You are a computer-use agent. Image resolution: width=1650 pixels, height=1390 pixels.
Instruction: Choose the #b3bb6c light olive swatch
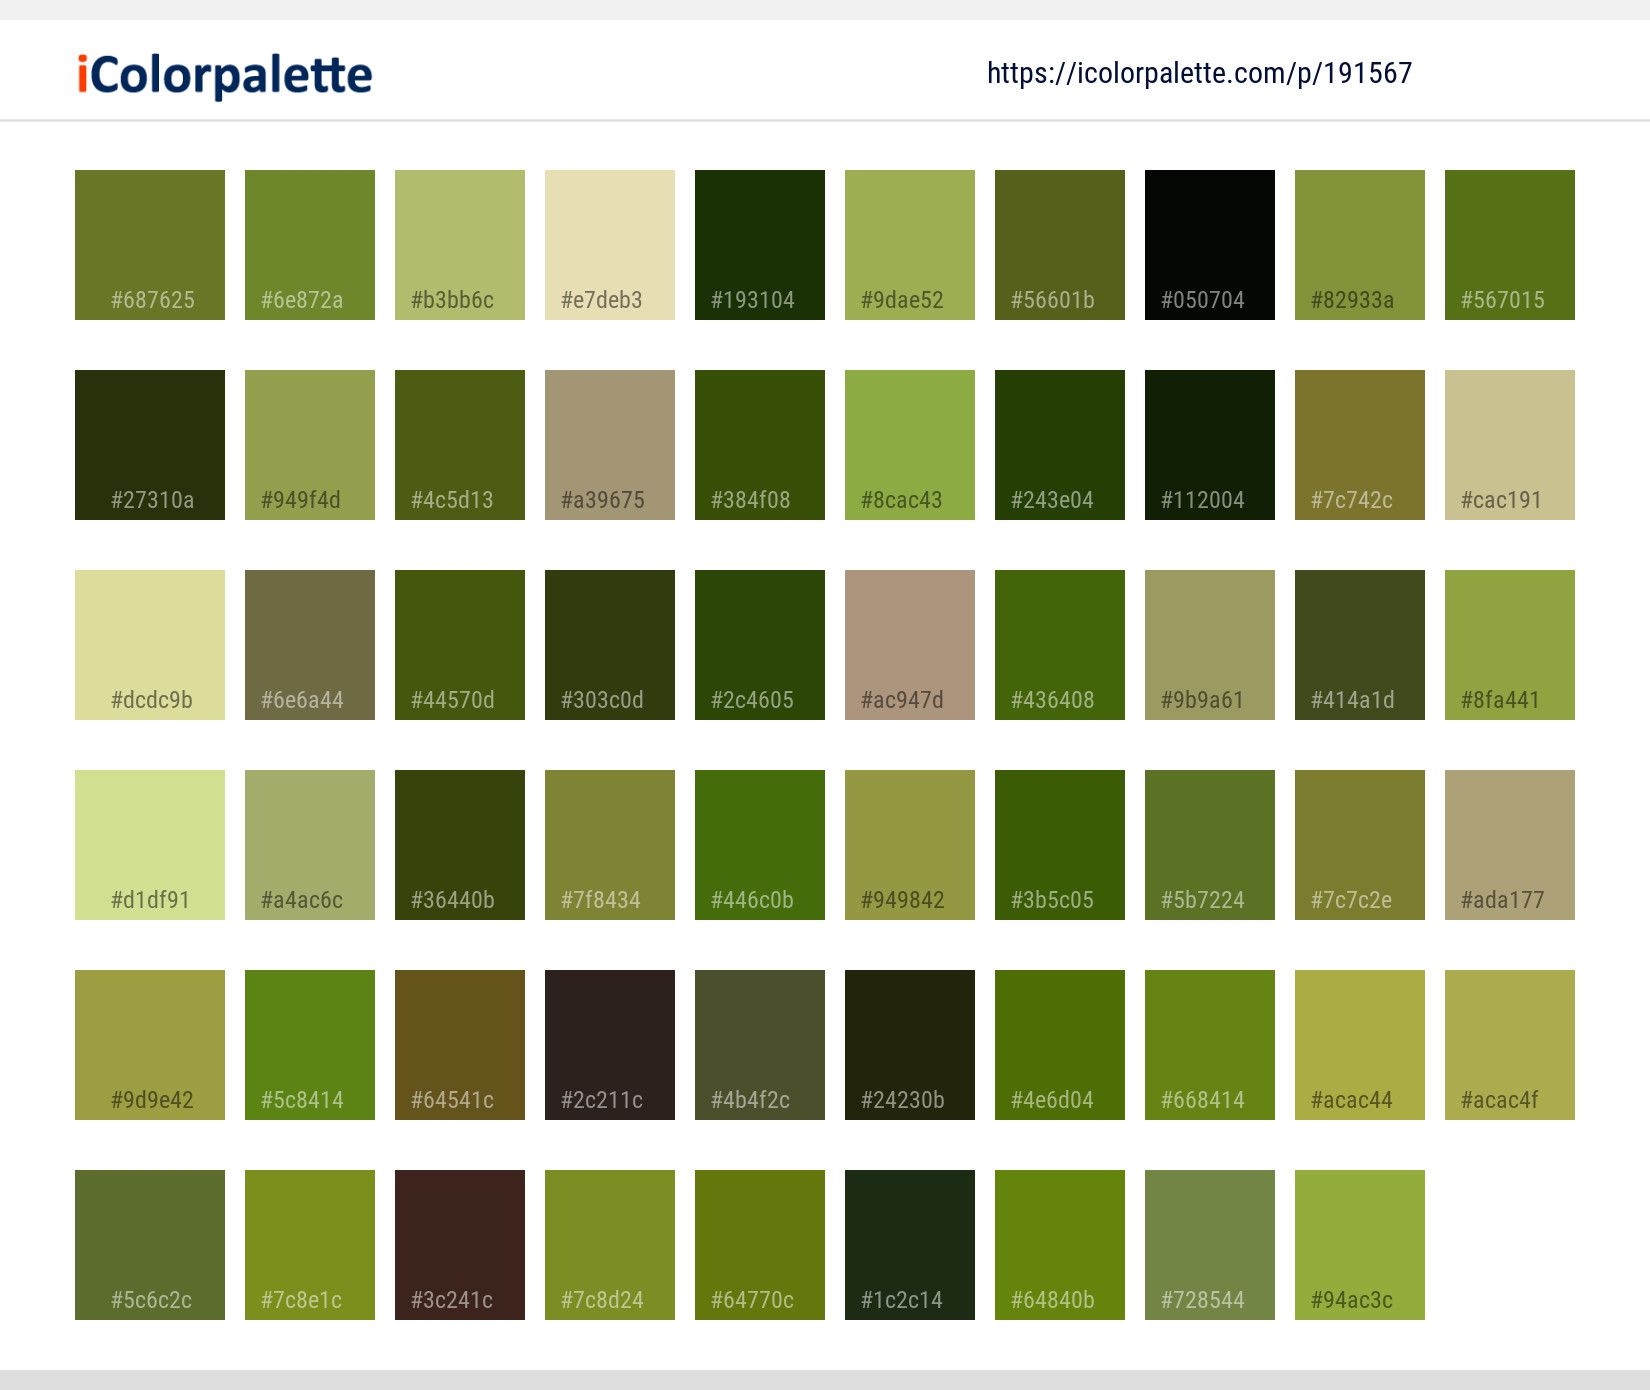[460, 245]
